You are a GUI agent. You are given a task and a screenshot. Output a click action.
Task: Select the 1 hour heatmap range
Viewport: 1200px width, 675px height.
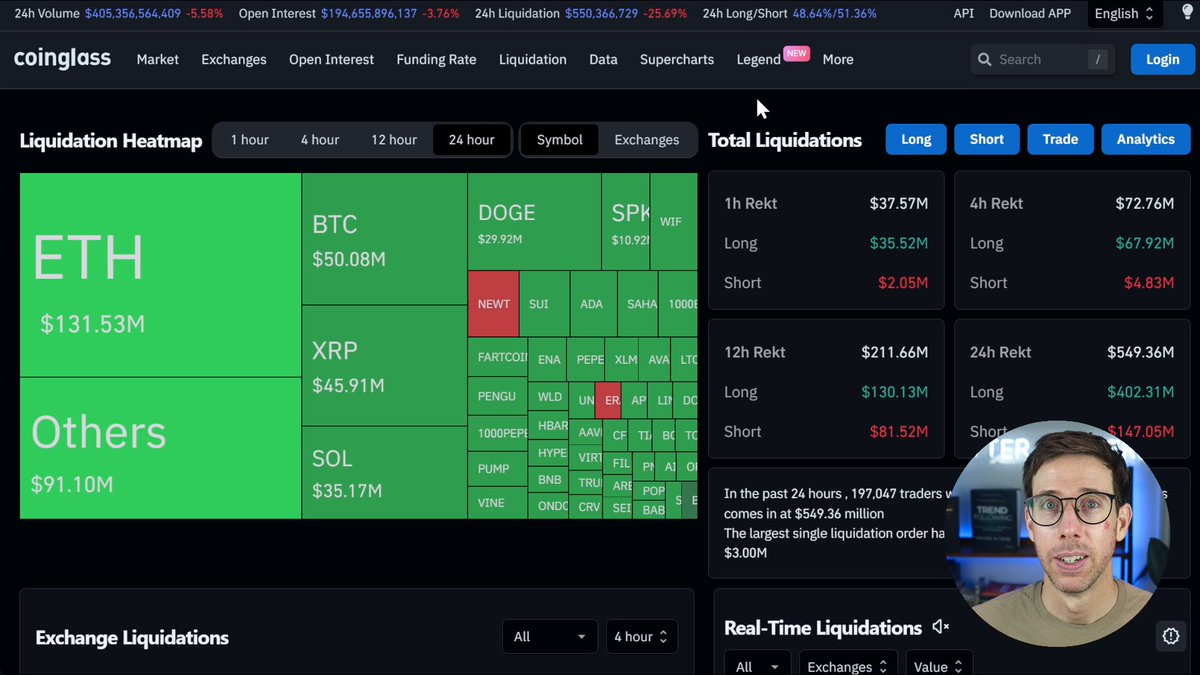249,140
